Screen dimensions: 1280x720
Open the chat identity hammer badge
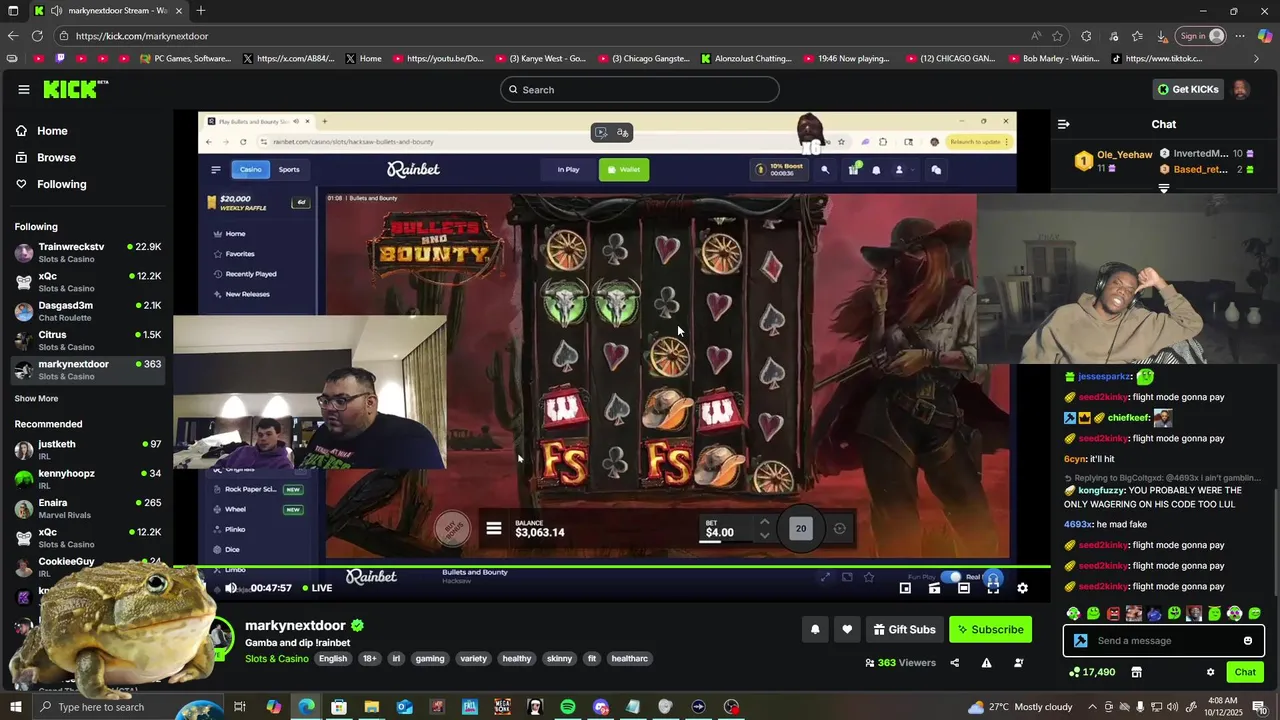(1080, 641)
